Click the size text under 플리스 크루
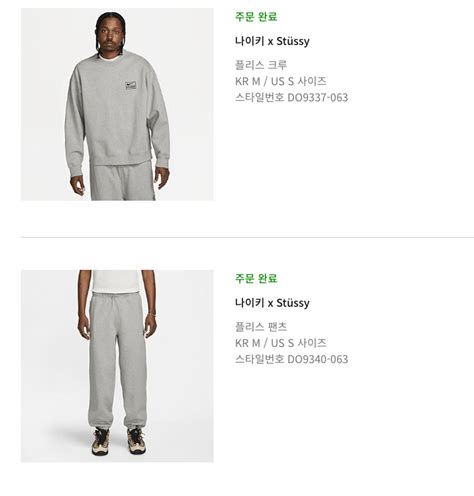 [x=281, y=81]
